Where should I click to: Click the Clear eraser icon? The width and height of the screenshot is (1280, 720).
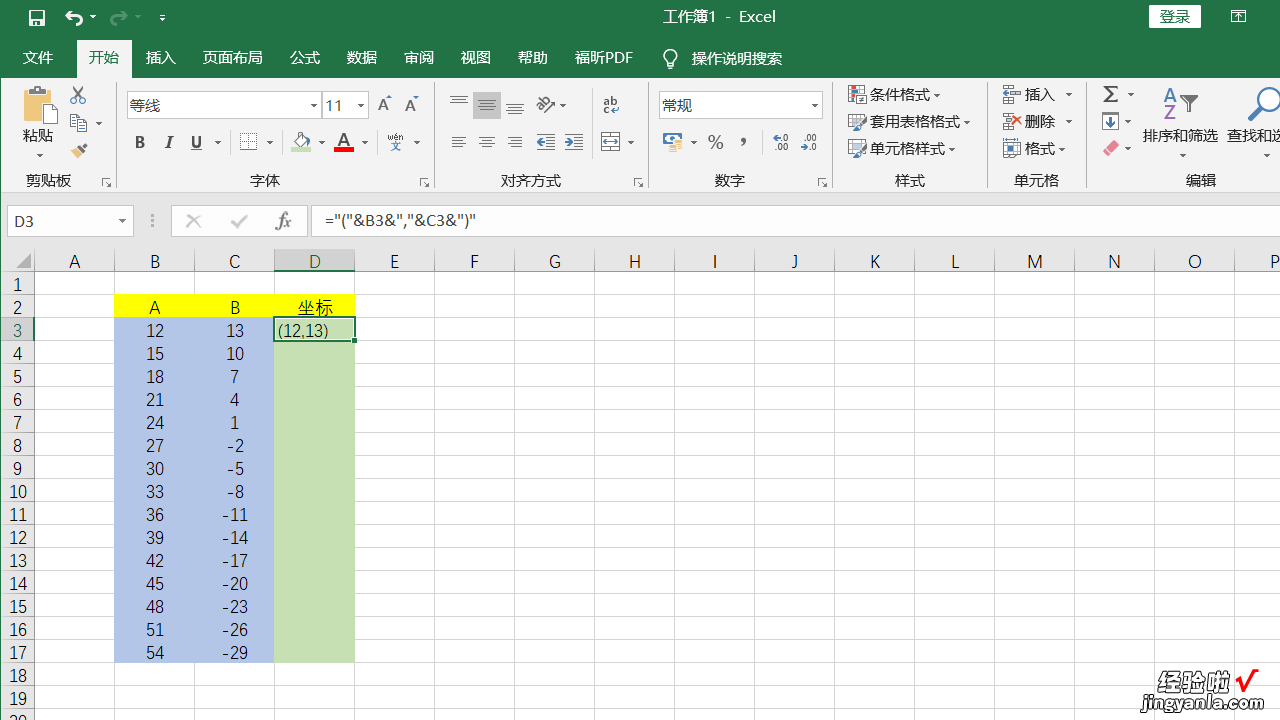[1110, 148]
